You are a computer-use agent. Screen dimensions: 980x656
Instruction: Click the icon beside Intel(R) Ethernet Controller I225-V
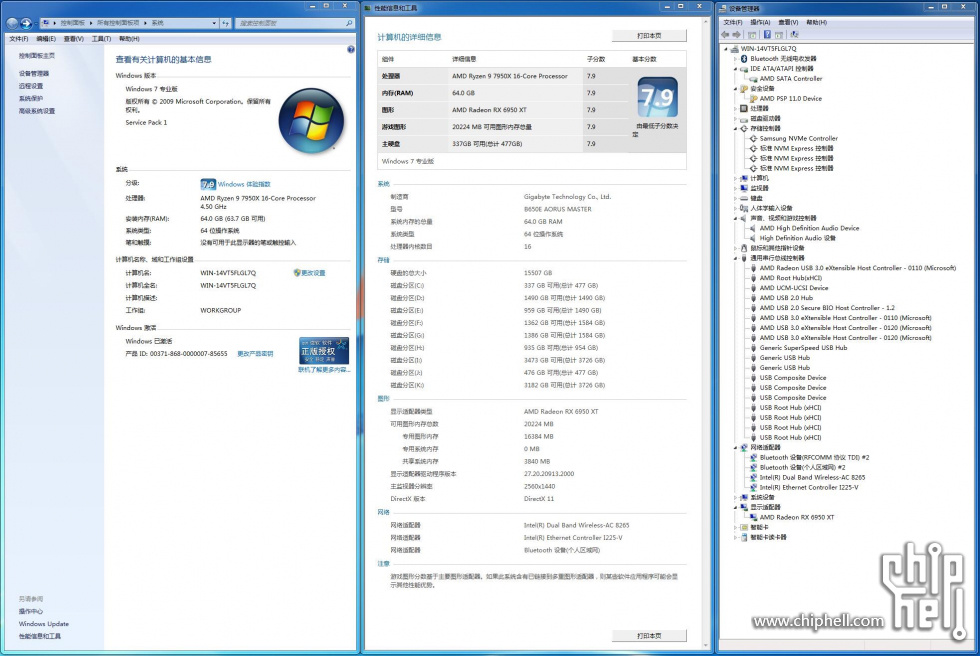point(753,488)
